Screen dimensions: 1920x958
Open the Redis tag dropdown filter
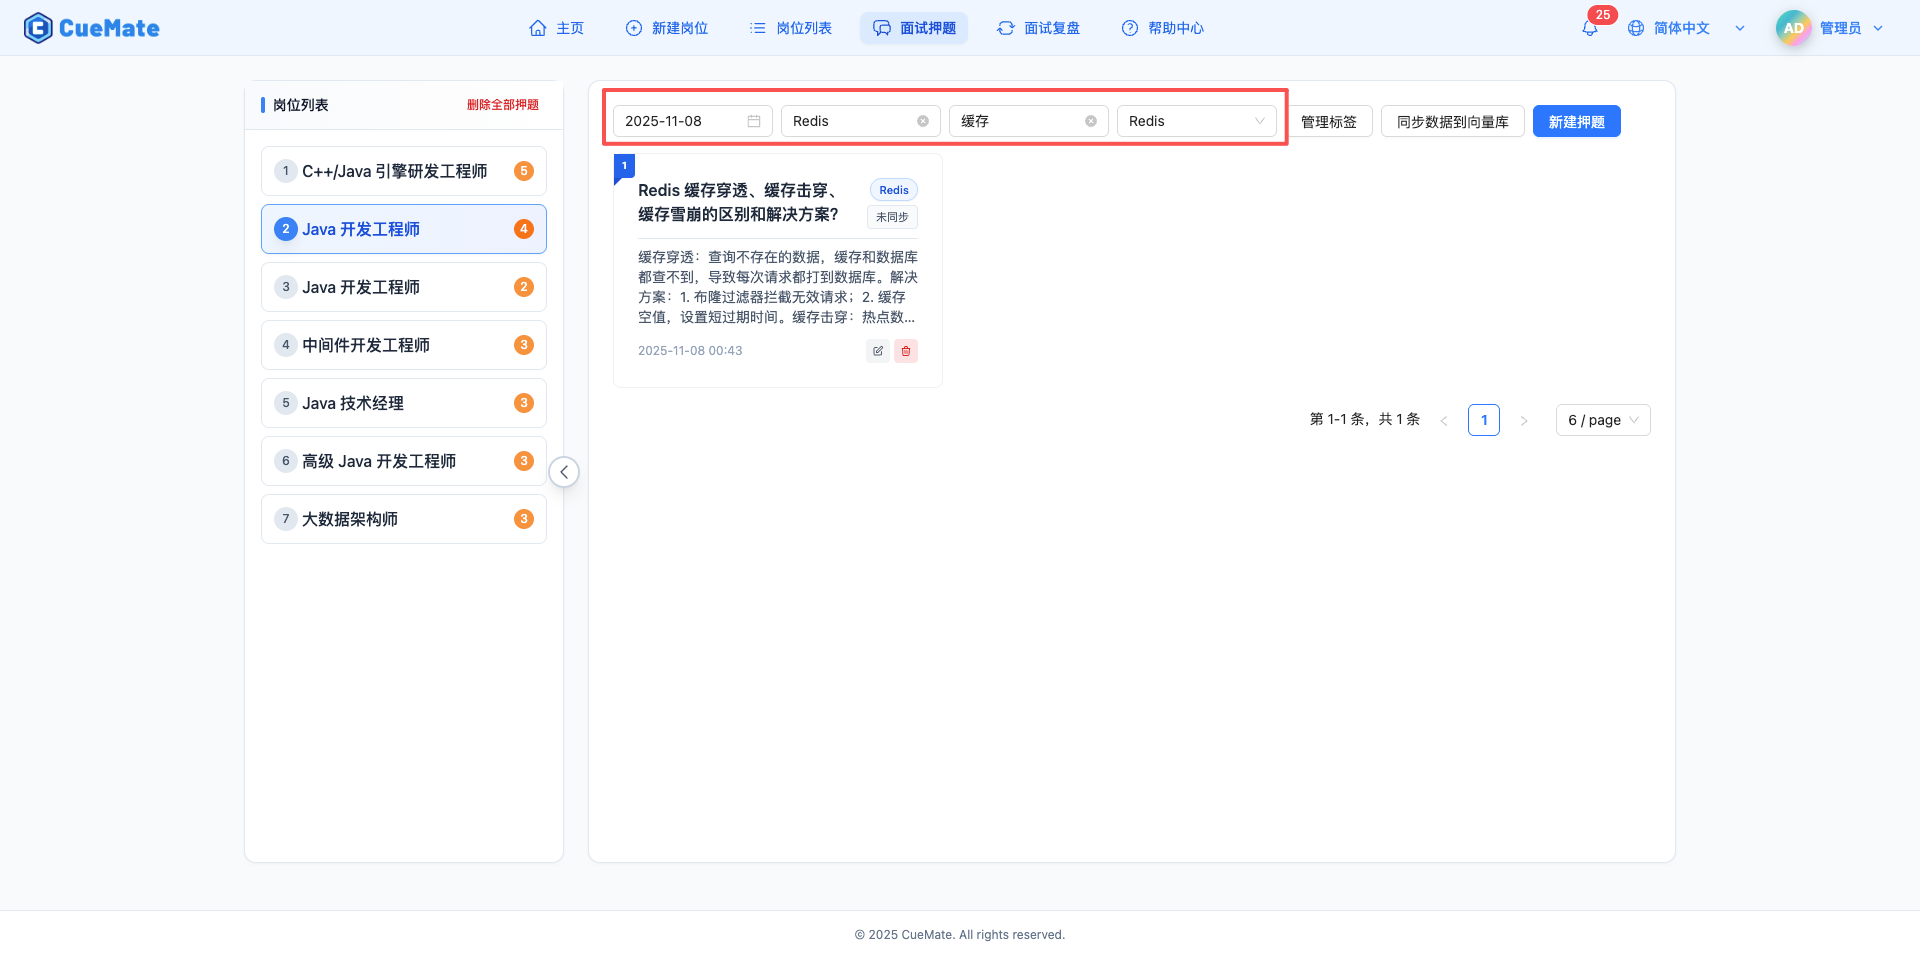pyautogui.click(x=1196, y=120)
